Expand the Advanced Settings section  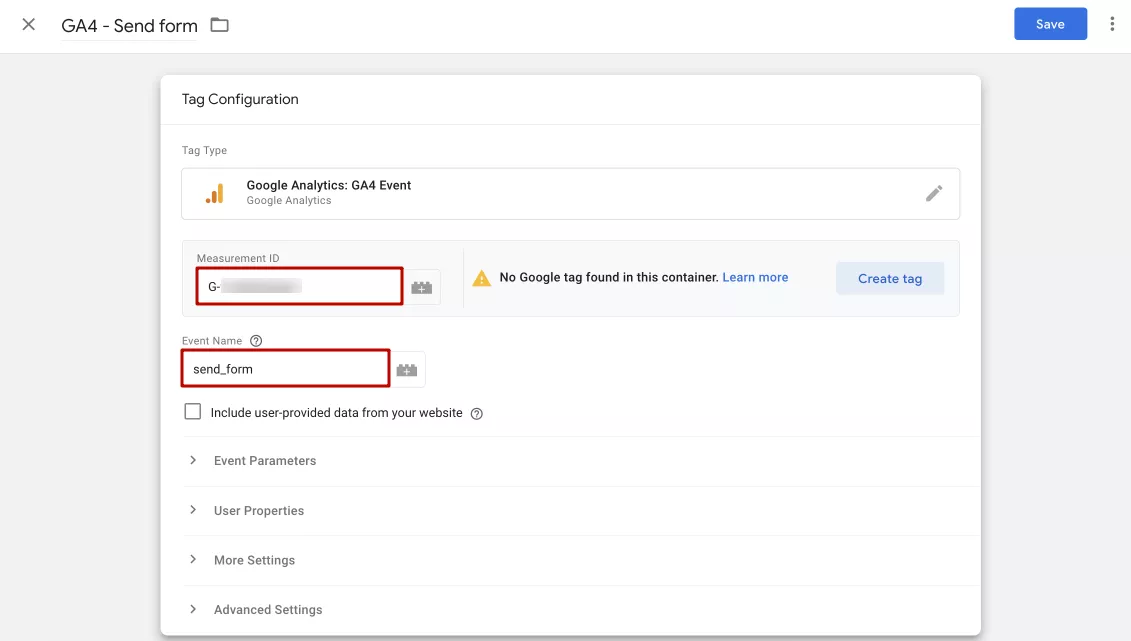point(581,610)
